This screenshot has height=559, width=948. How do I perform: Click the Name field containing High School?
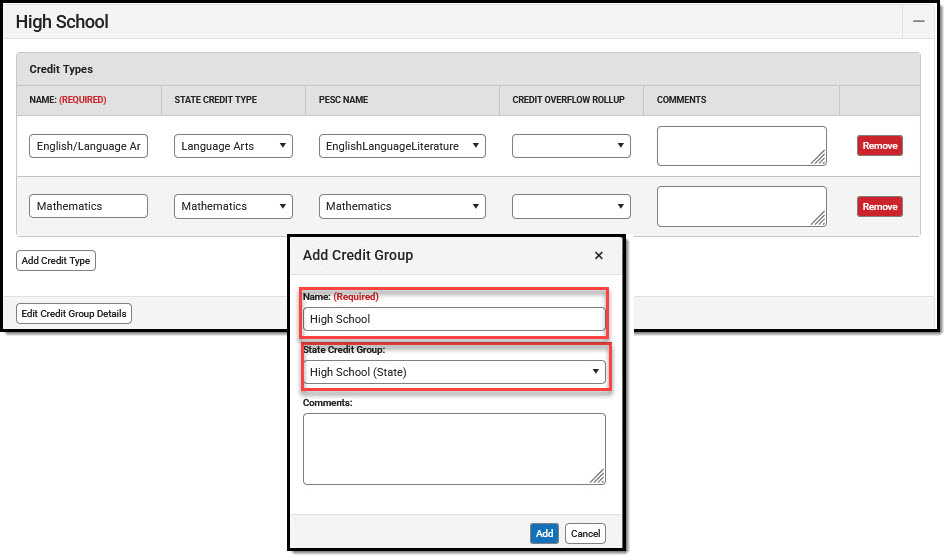point(454,319)
